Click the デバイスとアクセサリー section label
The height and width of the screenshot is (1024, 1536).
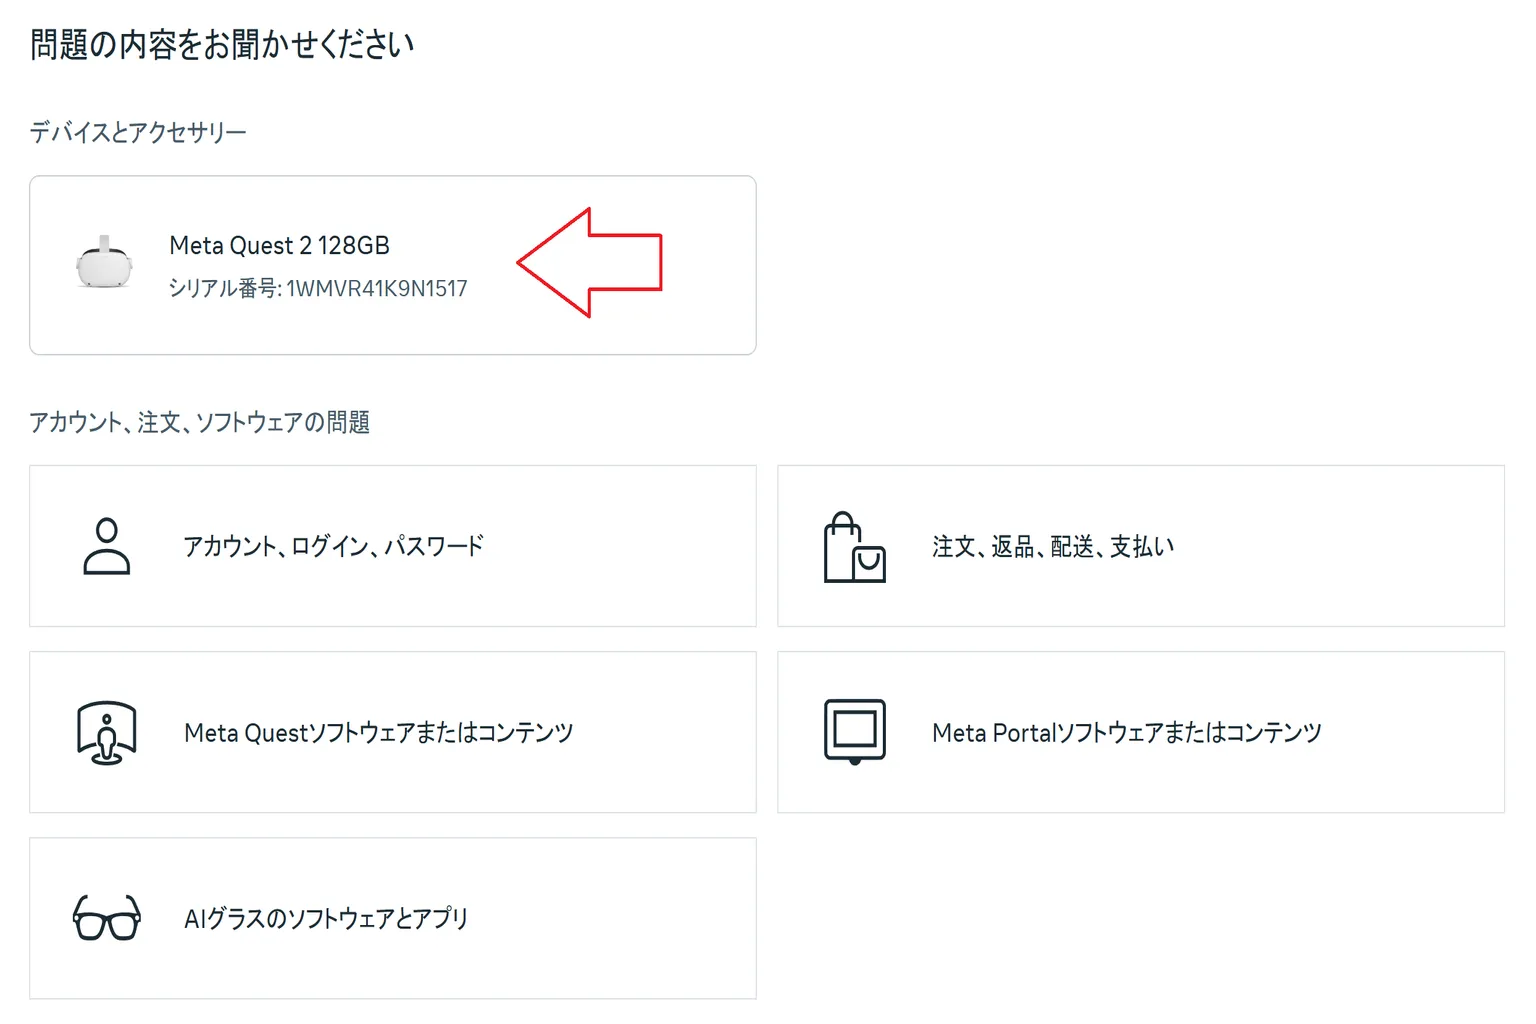138,132
